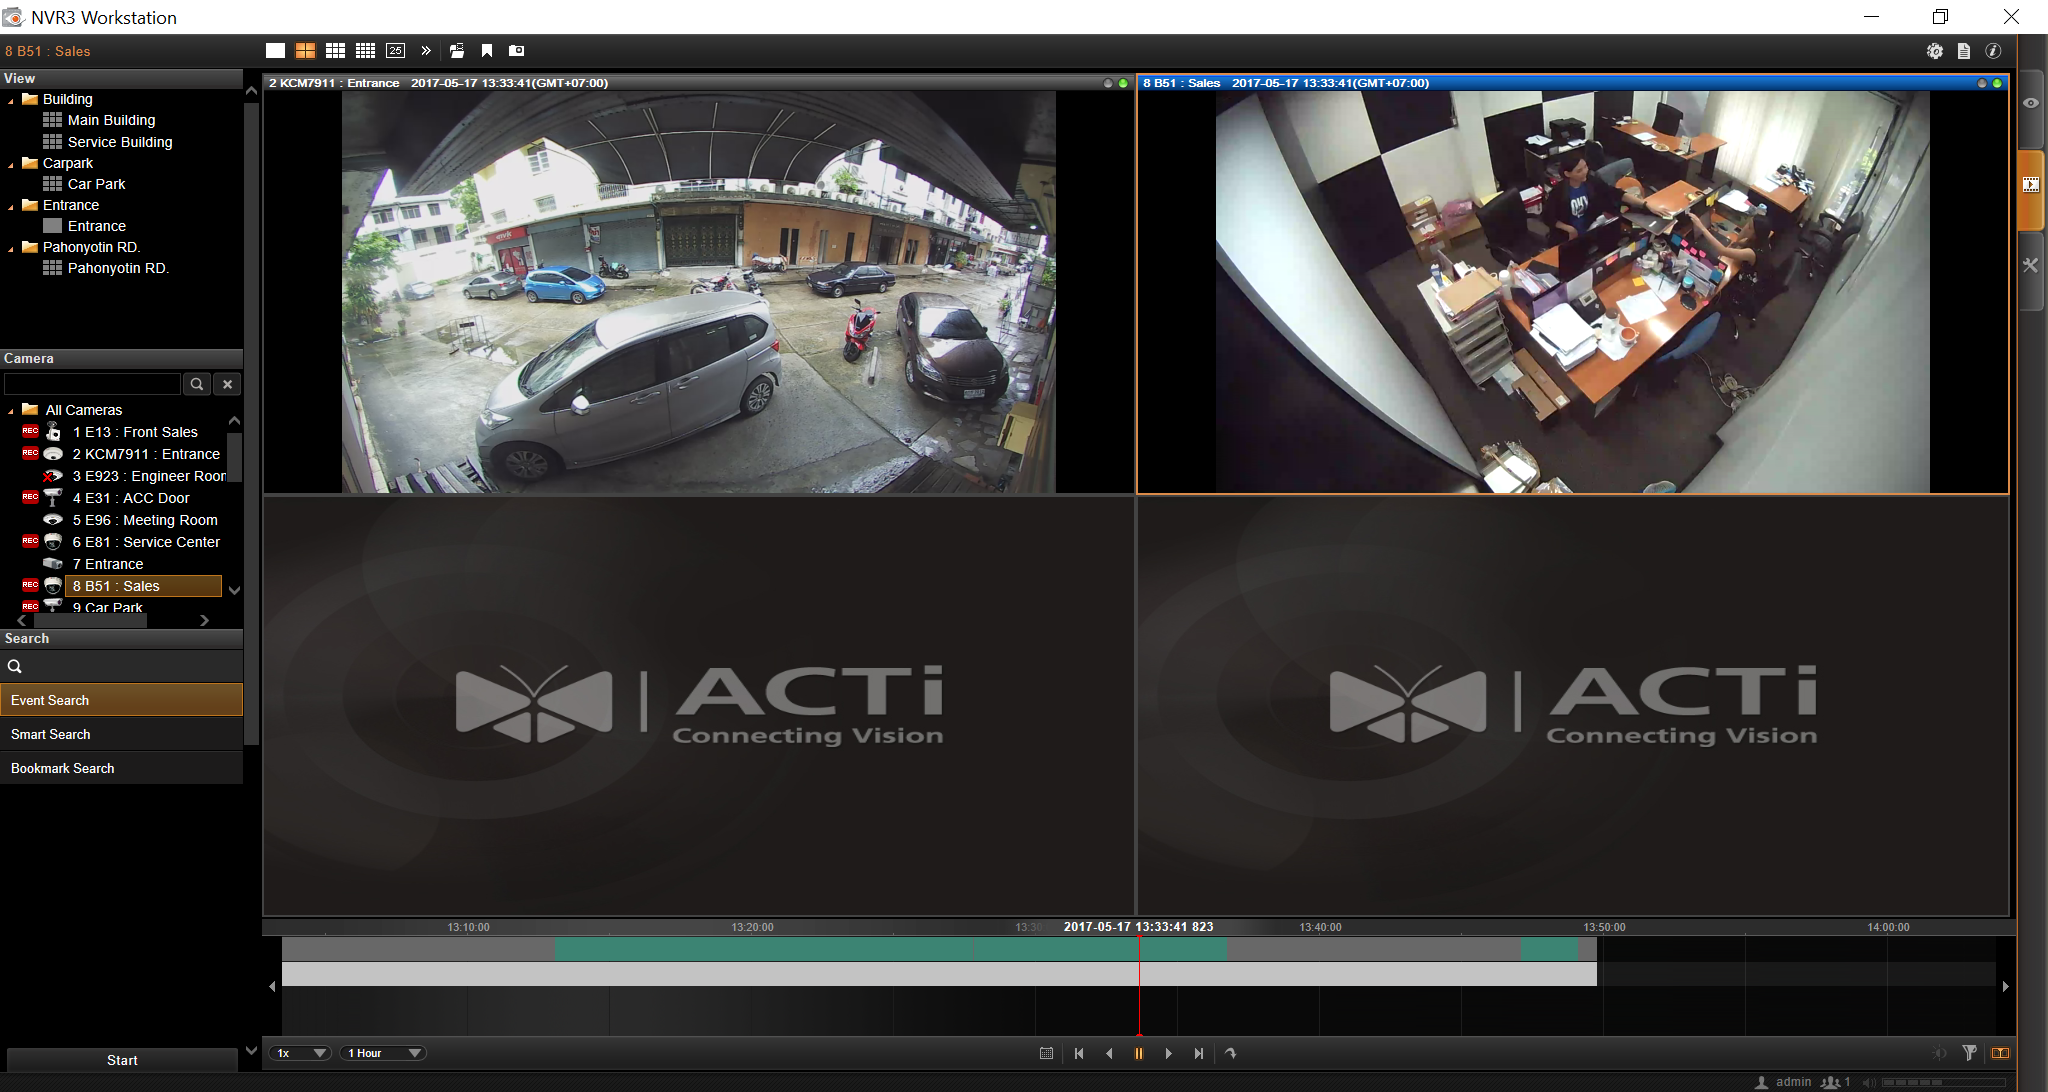Open settings gear in the top right
Image resolution: width=2048 pixels, height=1092 pixels.
click(1935, 51)
